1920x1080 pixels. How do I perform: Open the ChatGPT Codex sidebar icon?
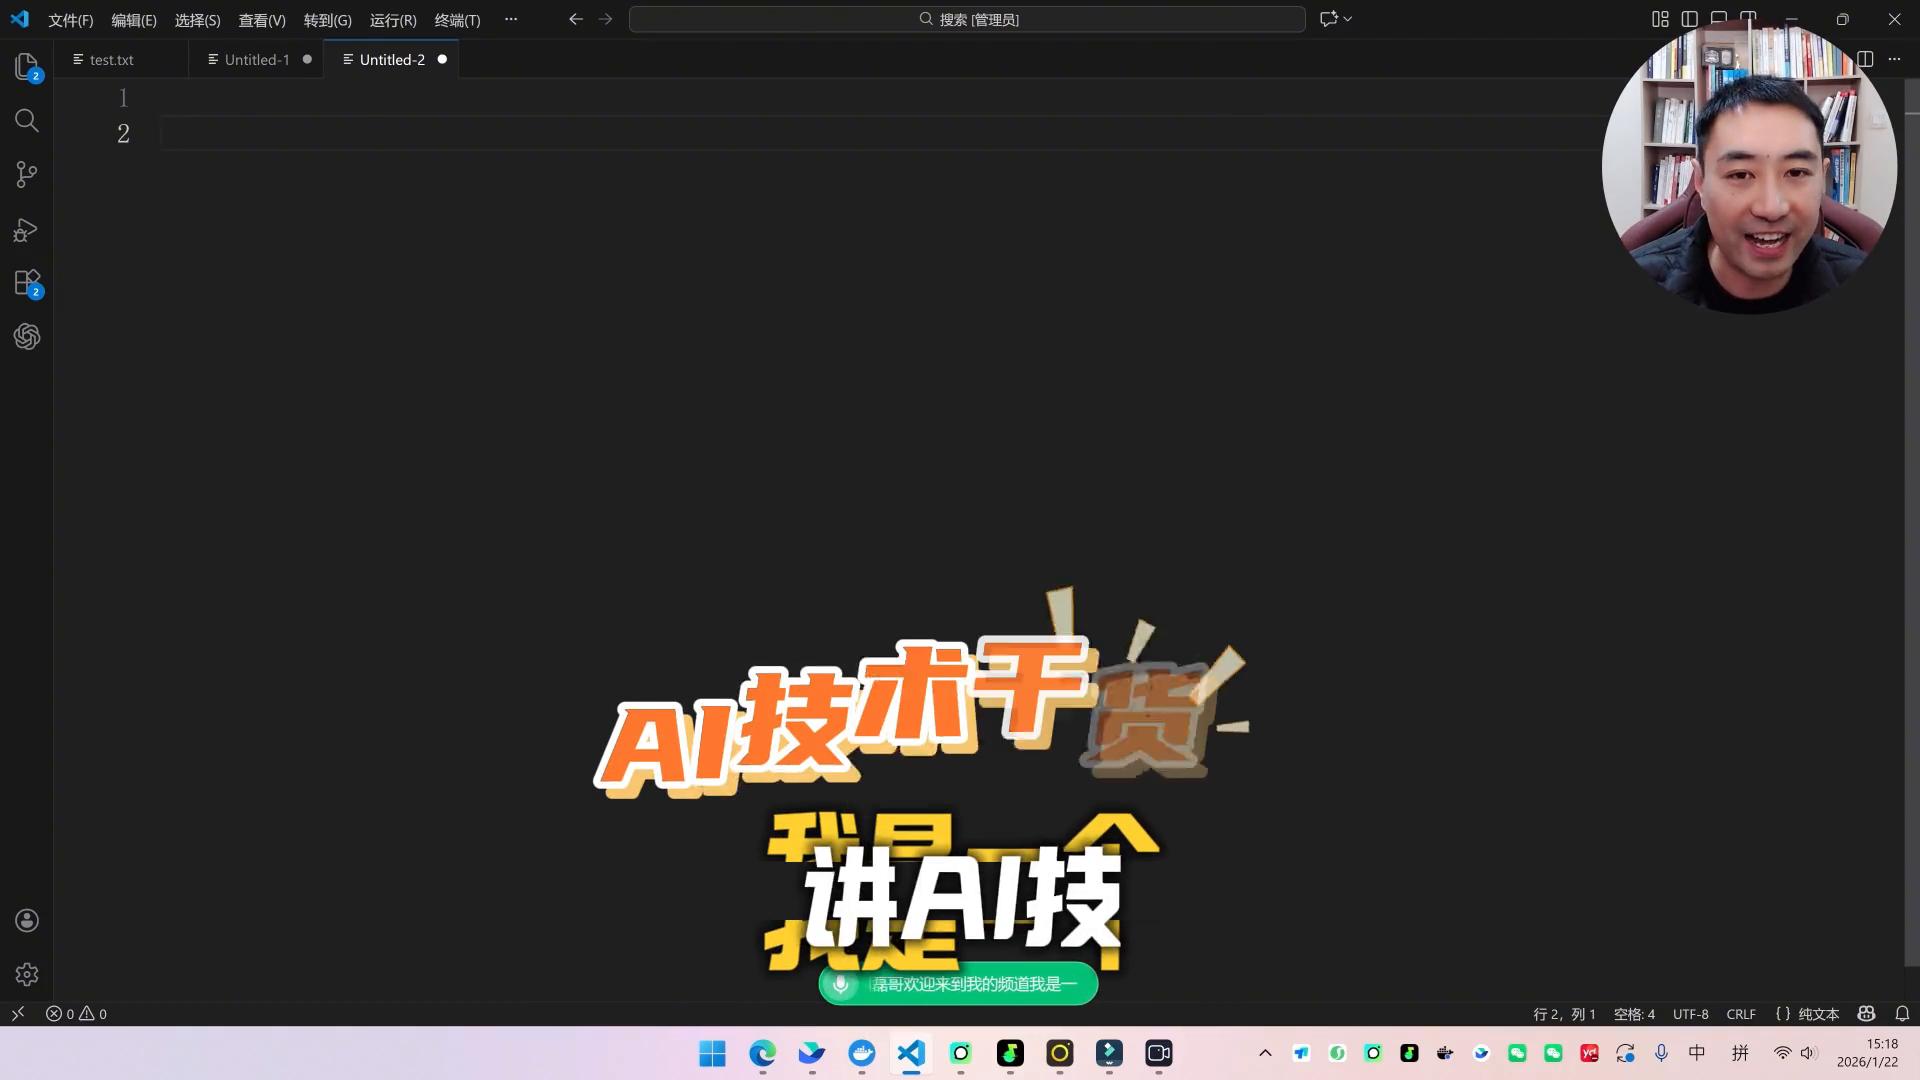pyautogui.click(x=27, y=337)
